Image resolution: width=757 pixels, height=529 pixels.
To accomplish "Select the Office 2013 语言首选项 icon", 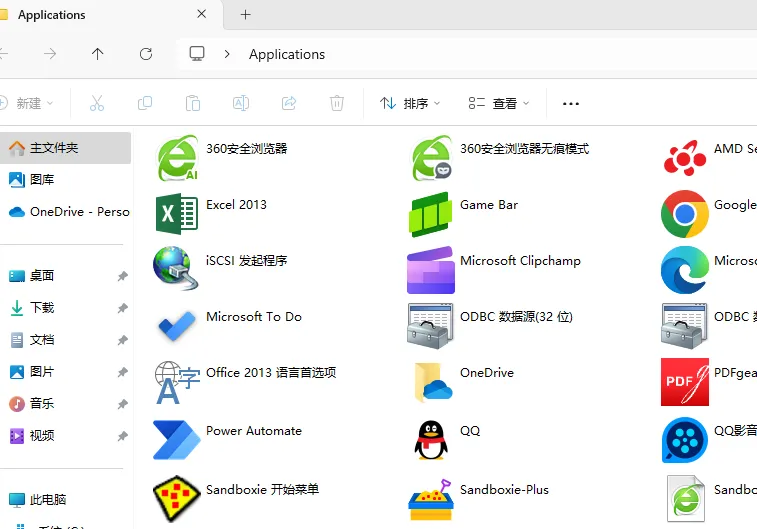I will coord(177,382).
